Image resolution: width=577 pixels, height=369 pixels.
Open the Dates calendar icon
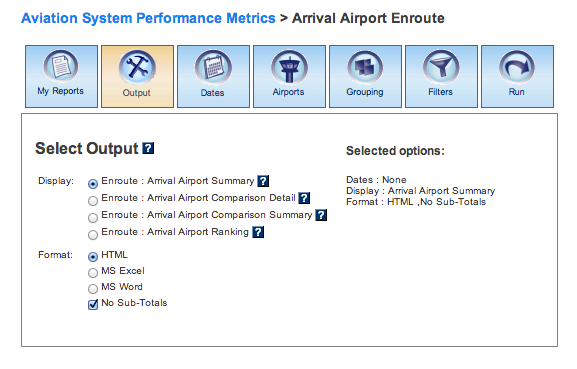[213, 67]
